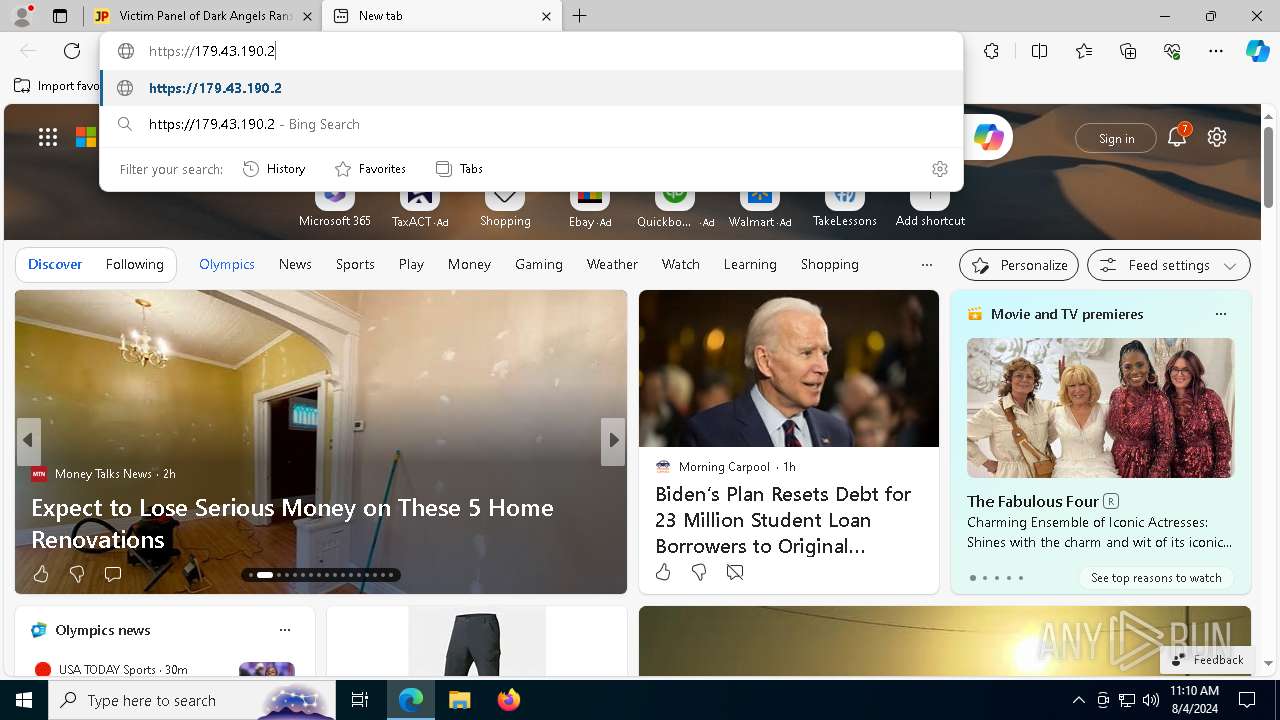
Task: Click the Personalize button
Action: (1019, 265)
